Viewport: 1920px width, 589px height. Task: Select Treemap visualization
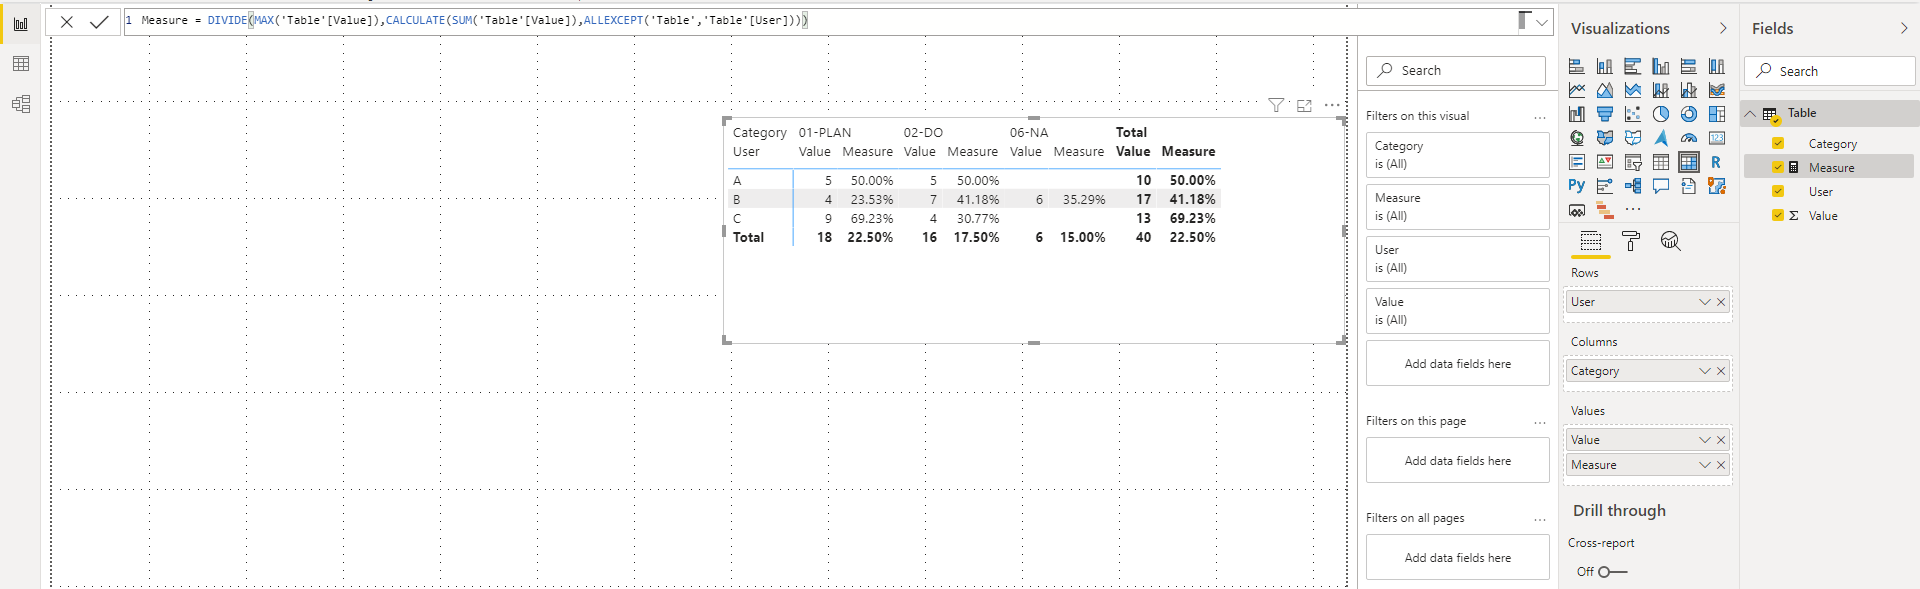point(1717,114)
